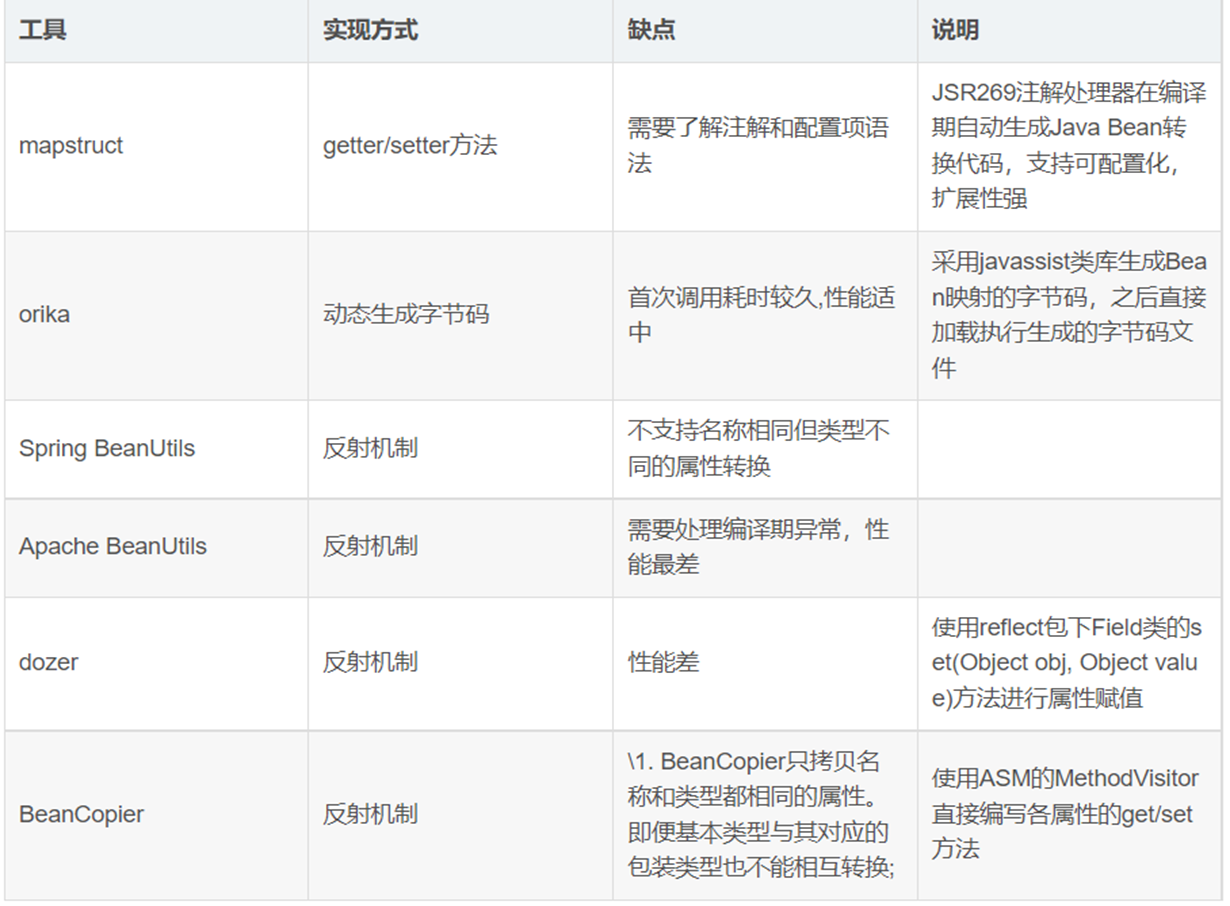Click the getter/setter方法 cell
This screenshot has height=906, width=1230.
(460, 146)
